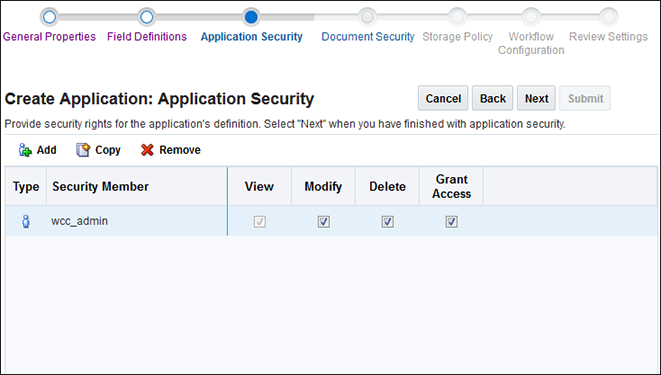Click the Add label in toolbar
Image resolution: width=661 pixels, height=375 pixels.
pyautogui.click(x=46, y=150)
